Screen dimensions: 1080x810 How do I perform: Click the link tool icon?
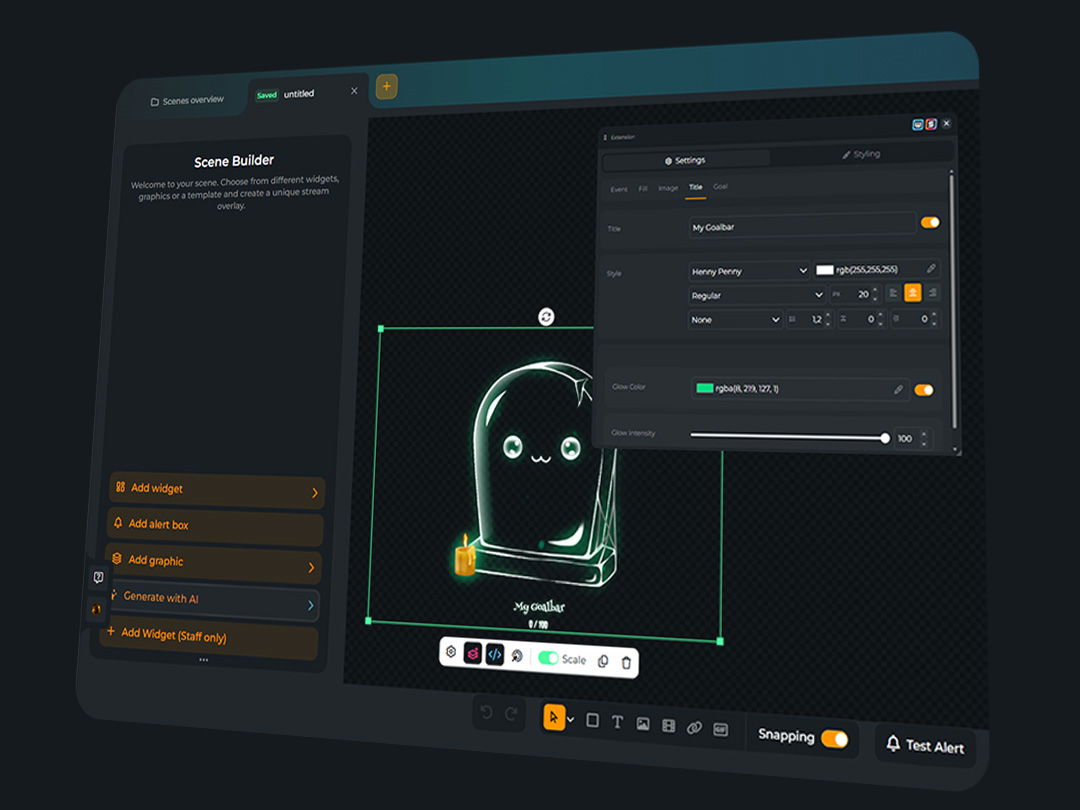point(694,728)
